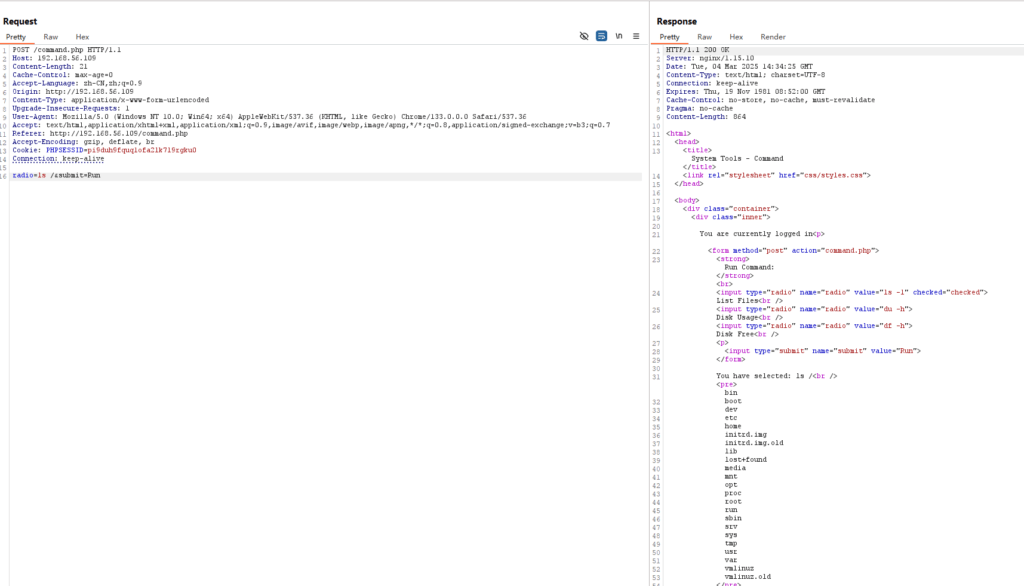This screenshot has height=586, width=1024.
Task: Switch to the Request Hex tab
Action: coord(82,37)
